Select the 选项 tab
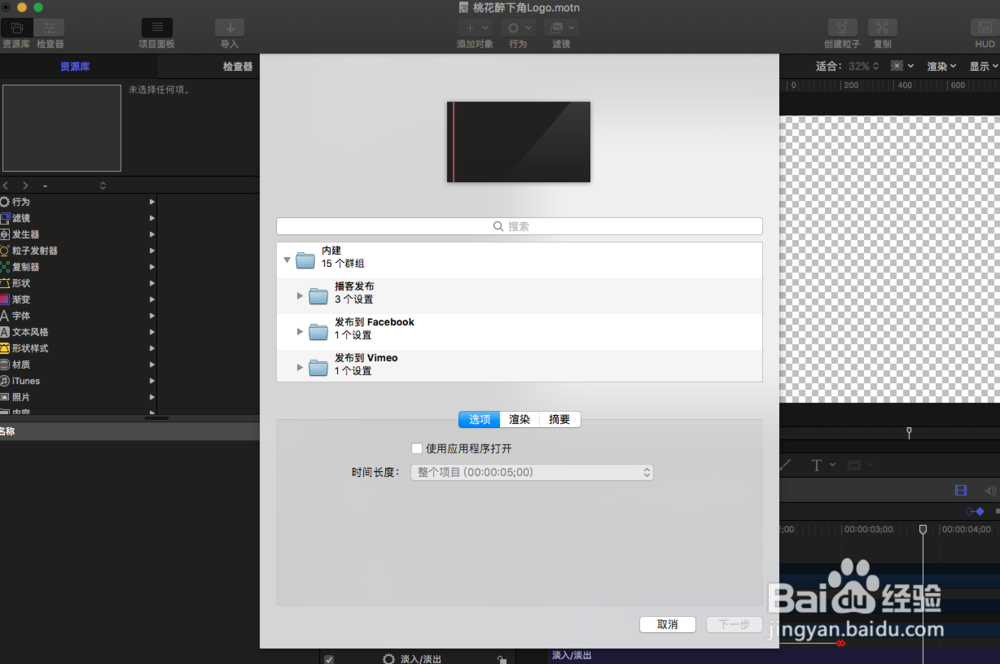 pyautogui.click(x=480, y=419)
